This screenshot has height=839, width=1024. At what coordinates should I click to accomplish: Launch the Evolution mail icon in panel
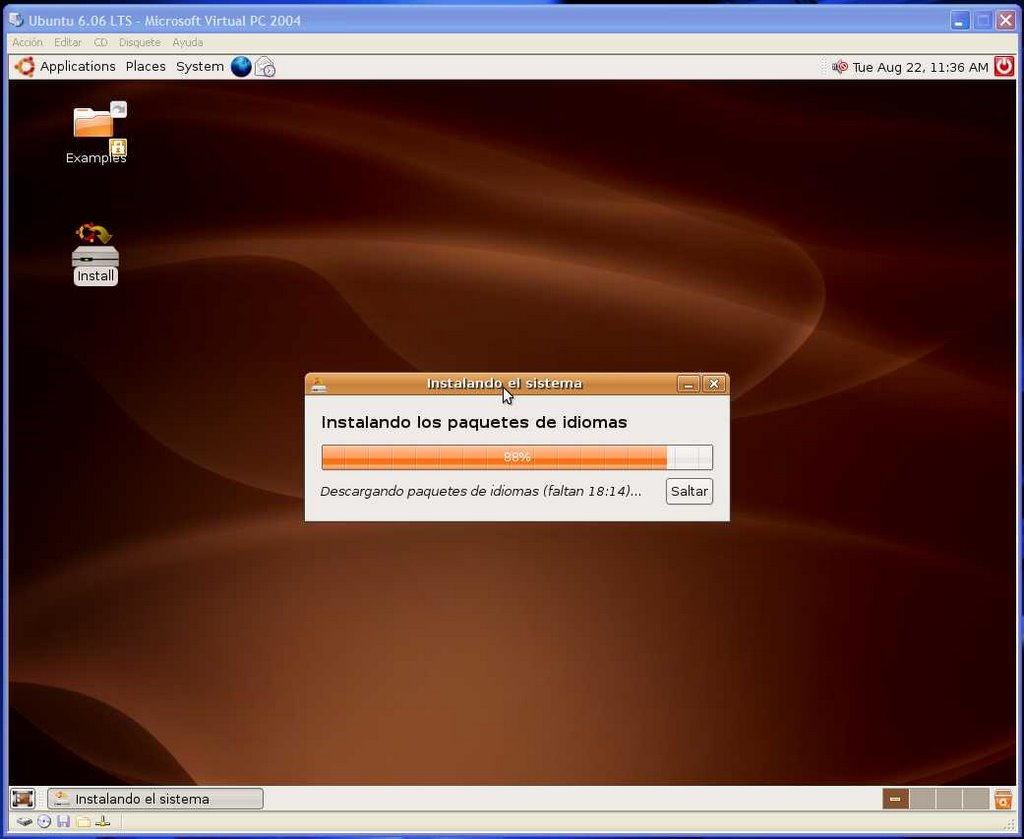[264, 67]
